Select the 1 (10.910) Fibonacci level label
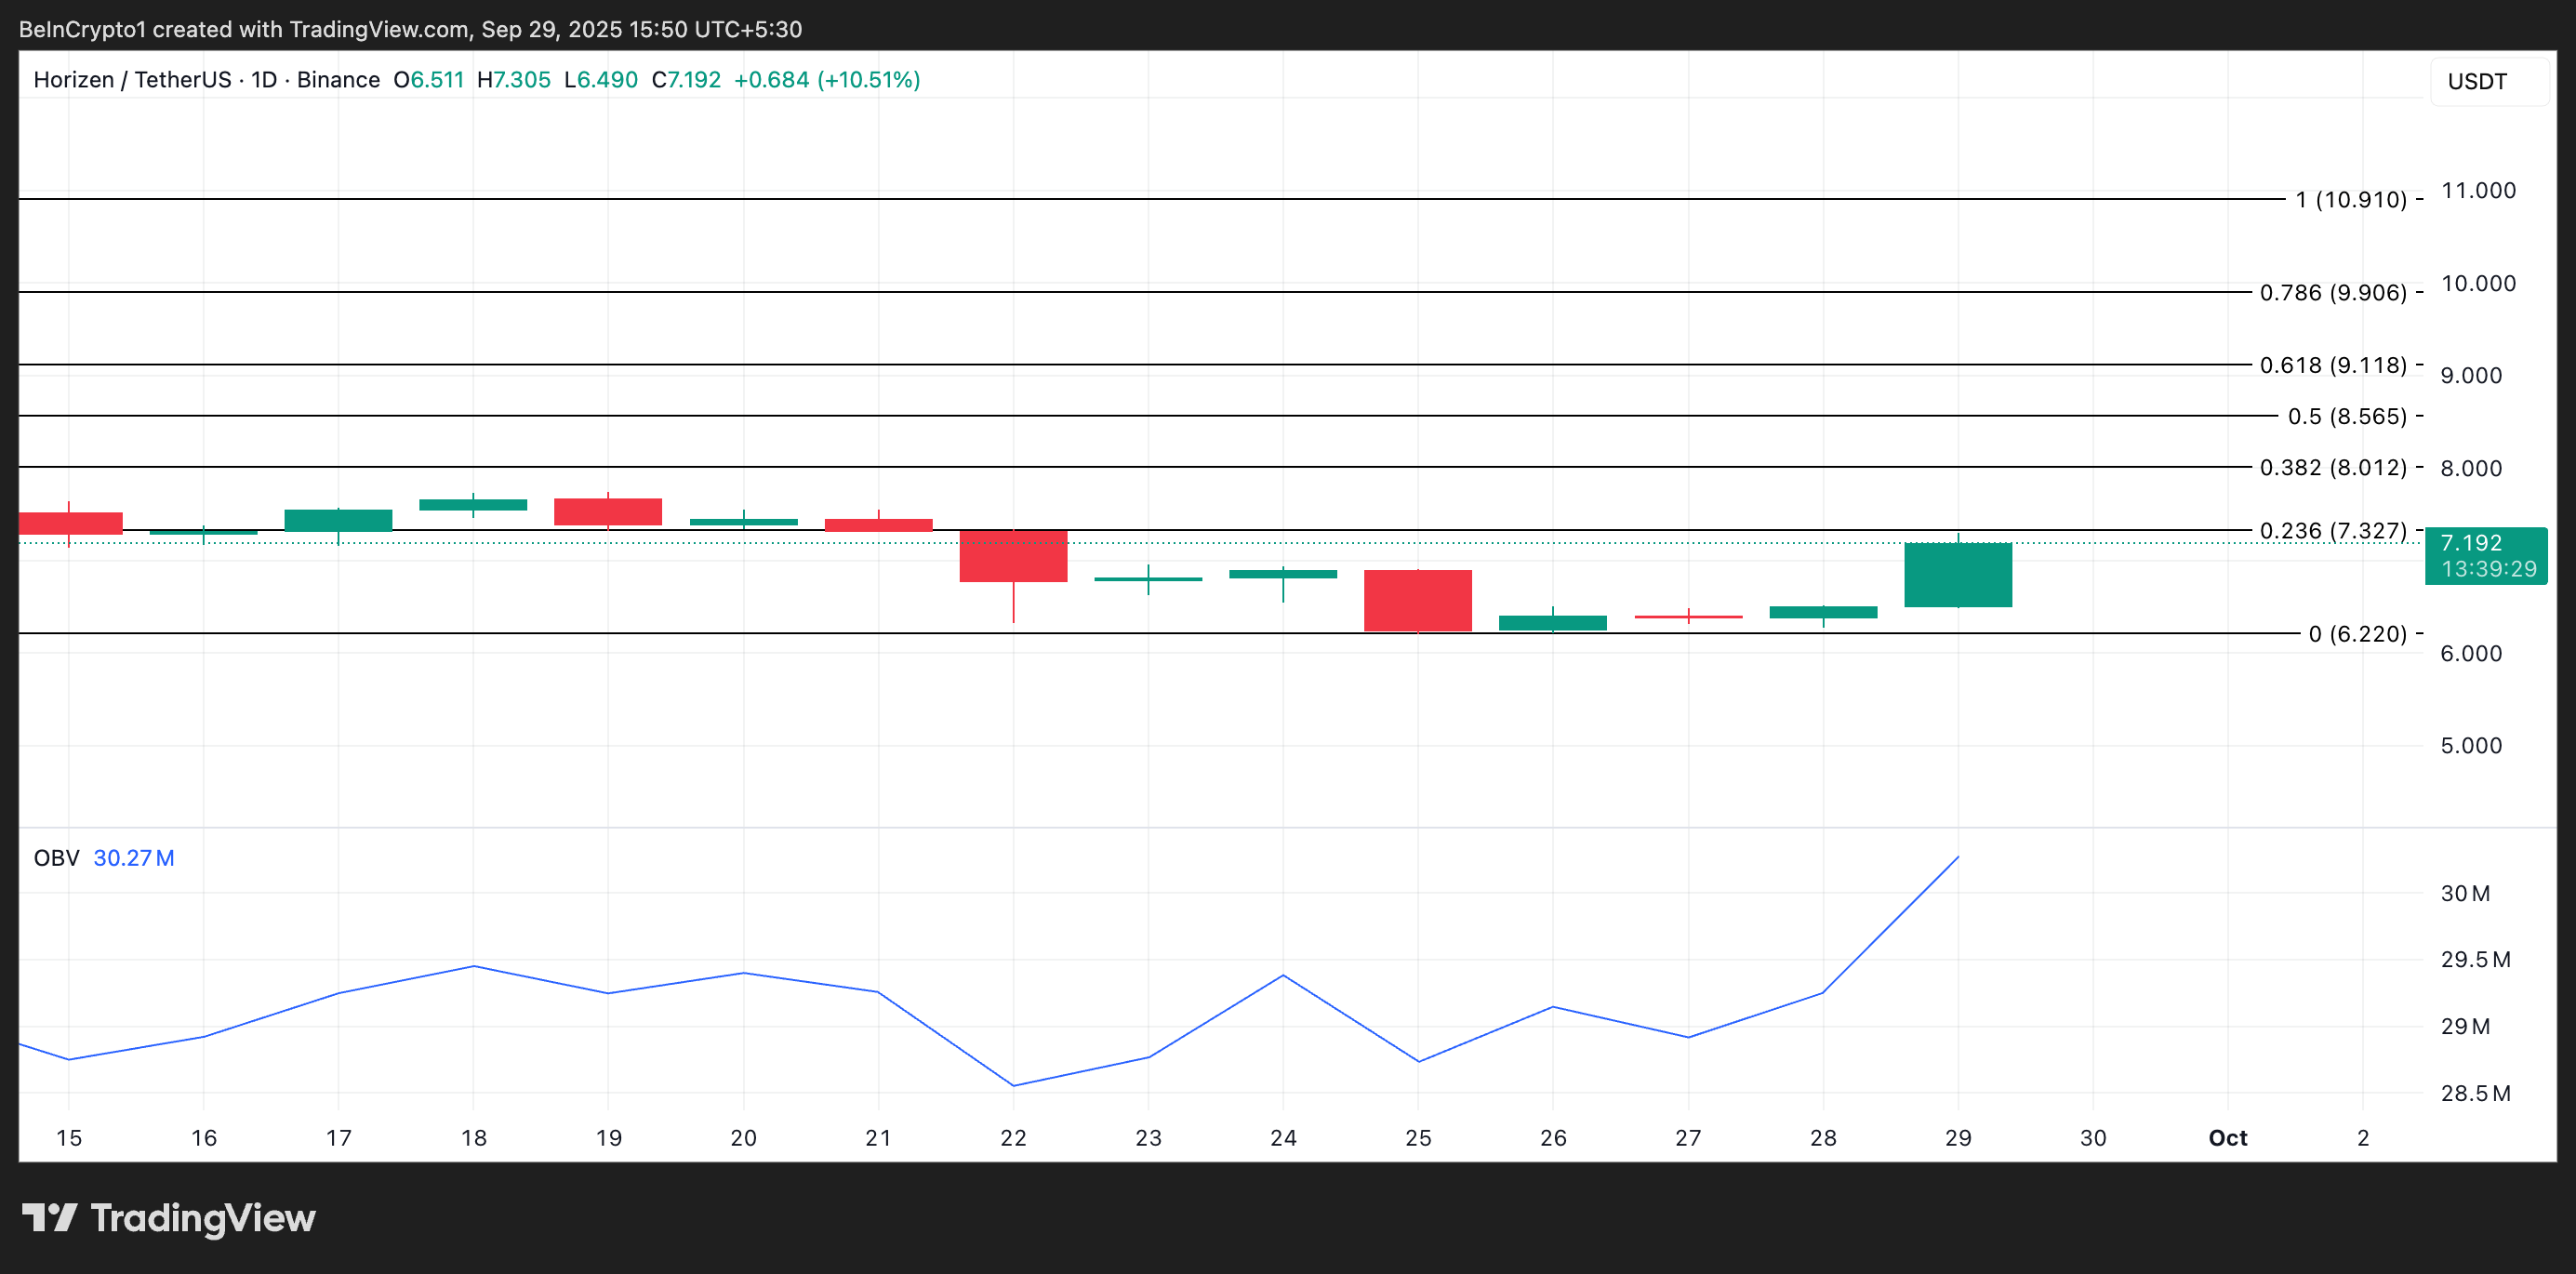 point(2350,199)
